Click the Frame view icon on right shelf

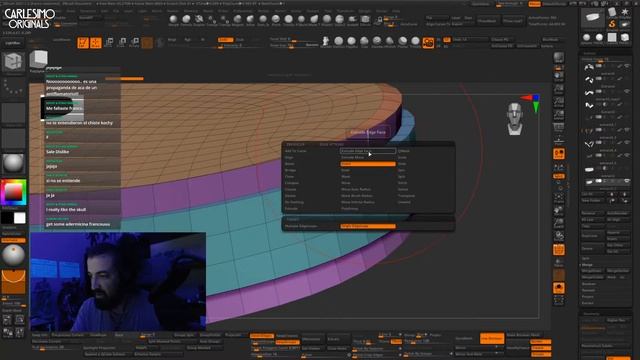559,198
